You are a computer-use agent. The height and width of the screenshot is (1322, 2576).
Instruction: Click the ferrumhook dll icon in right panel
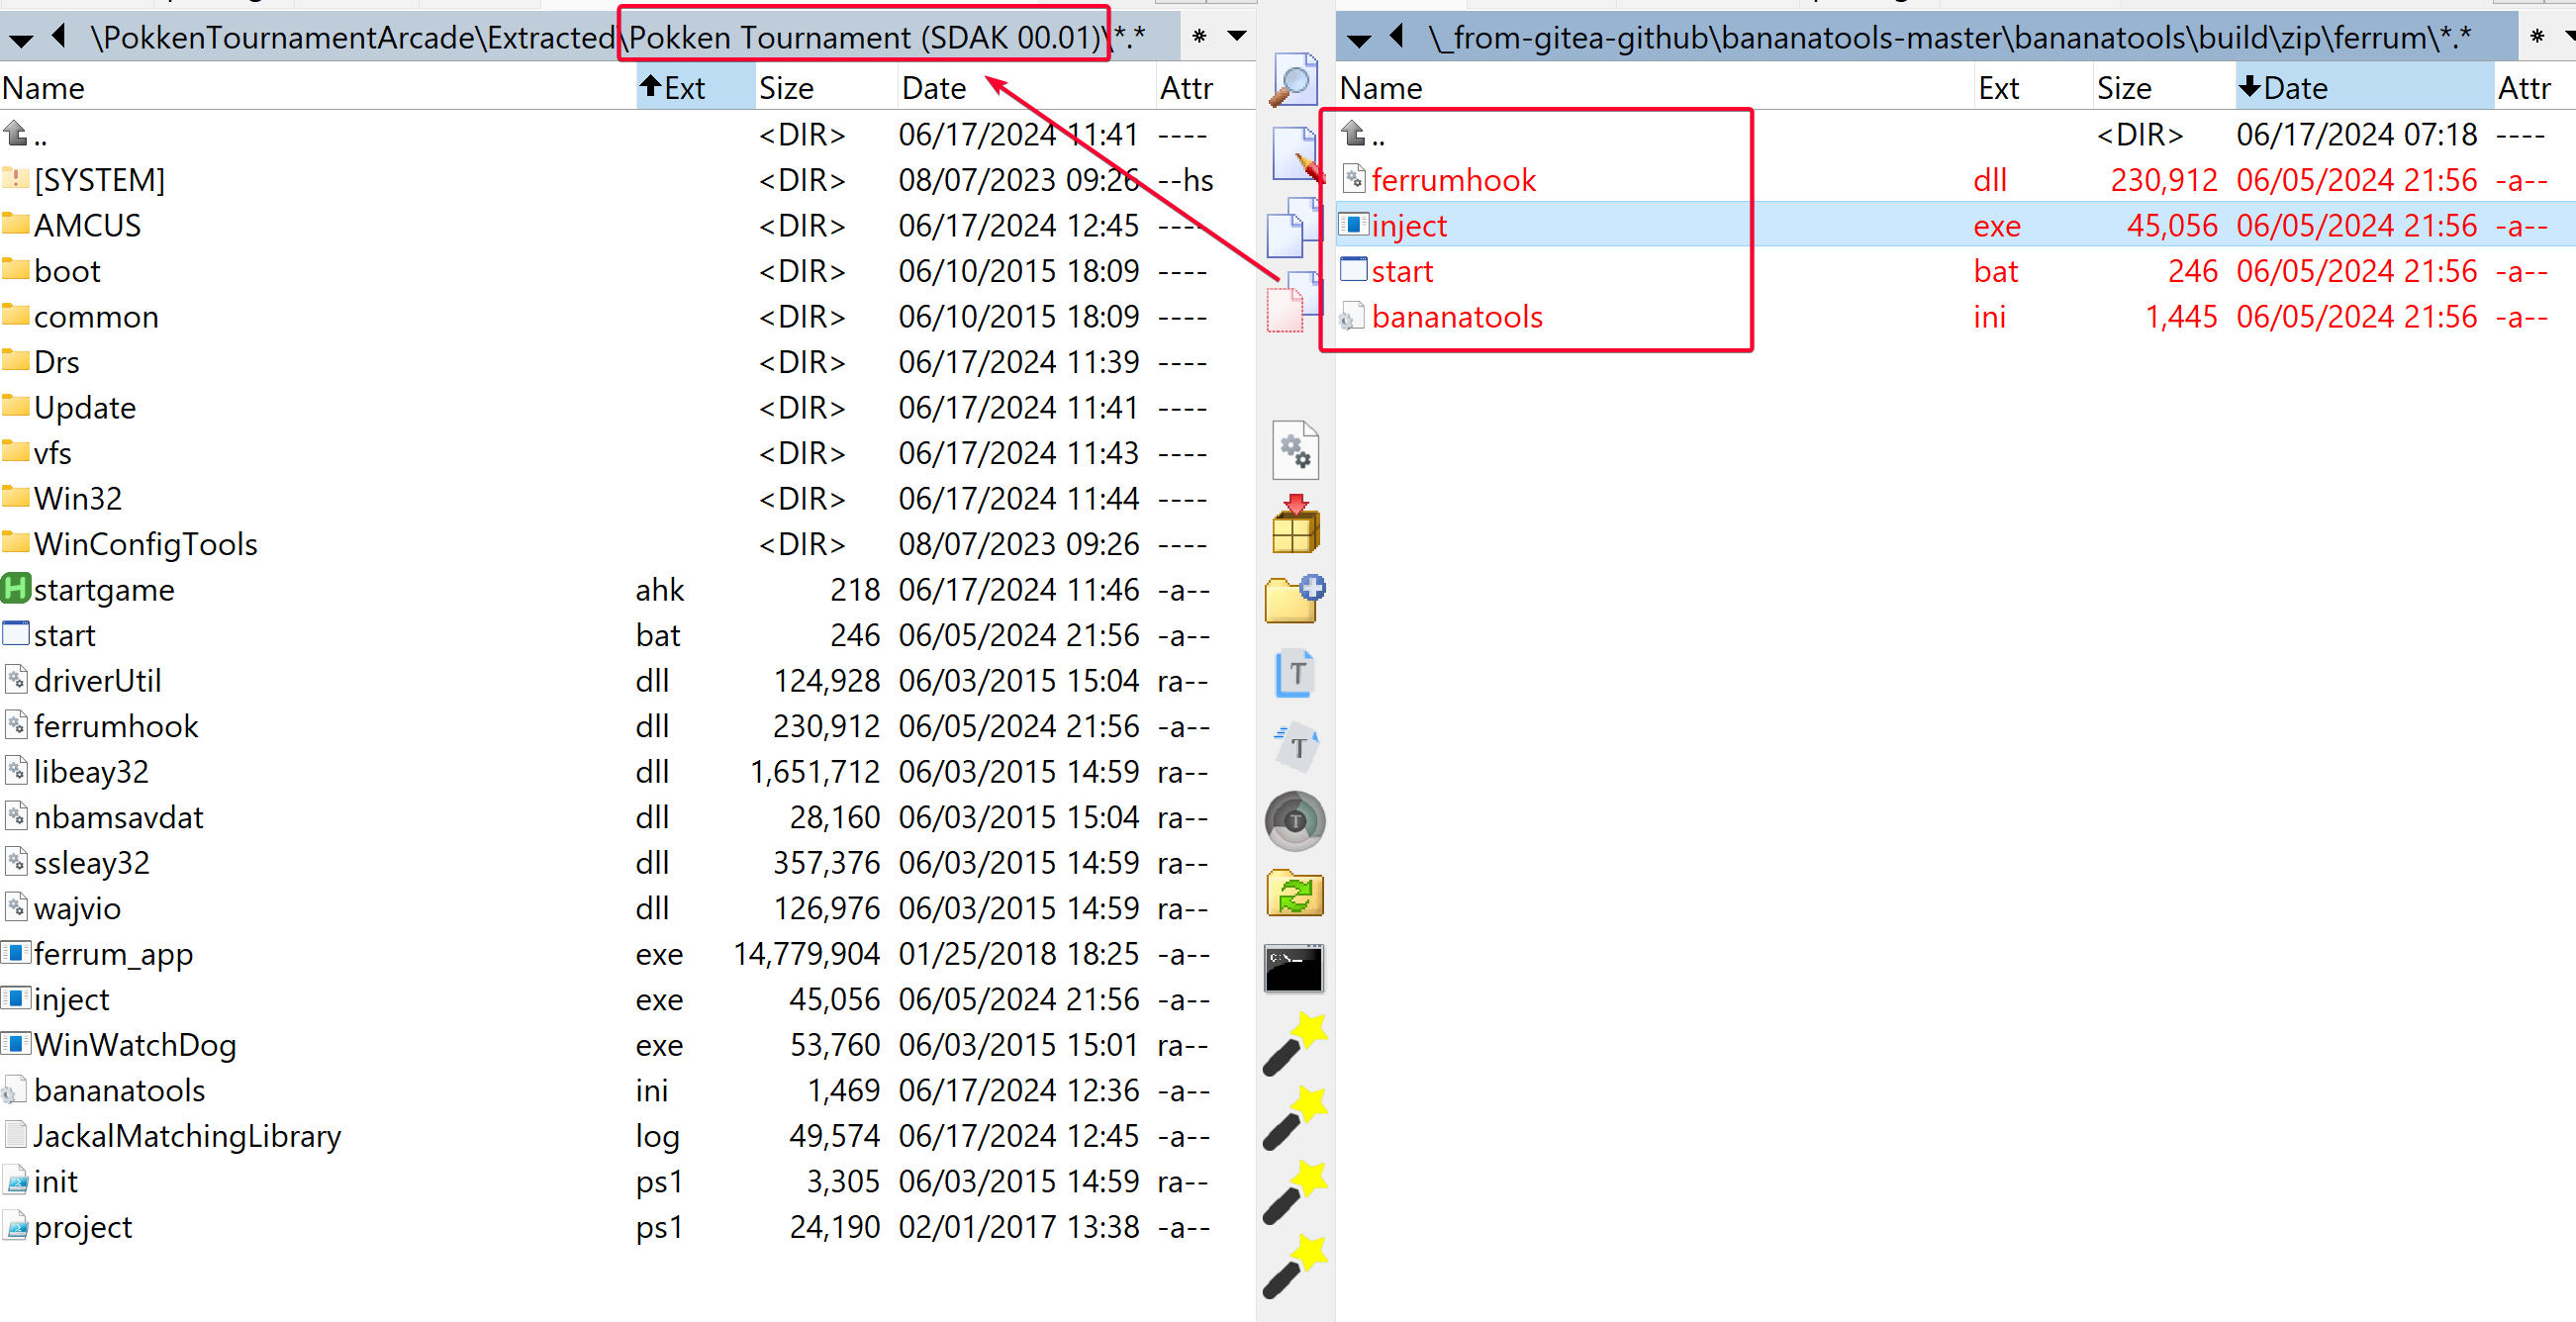(1353, 178)
